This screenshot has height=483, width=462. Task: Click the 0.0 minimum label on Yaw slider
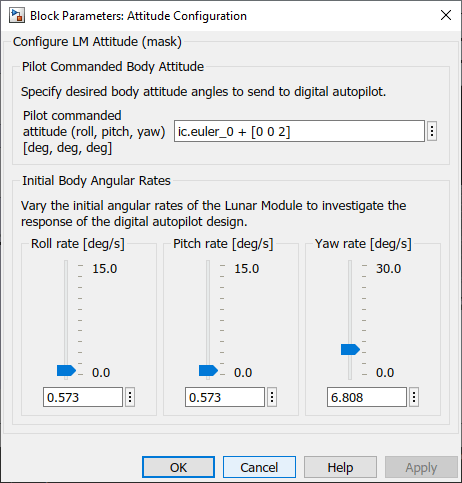coord(385,373)
